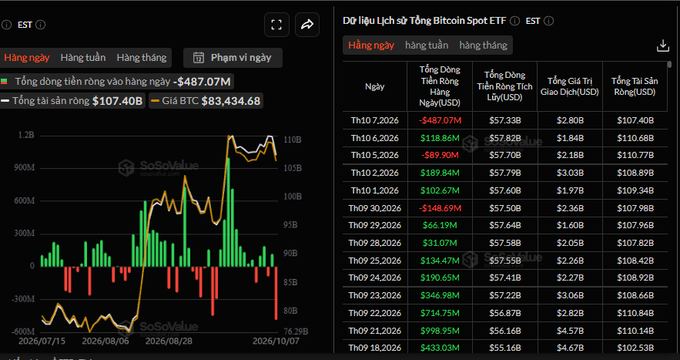The height and width of the screenshot is (360, 680).
Task: Click the $714.75M inflow cell
Action: tap(440, 313)
